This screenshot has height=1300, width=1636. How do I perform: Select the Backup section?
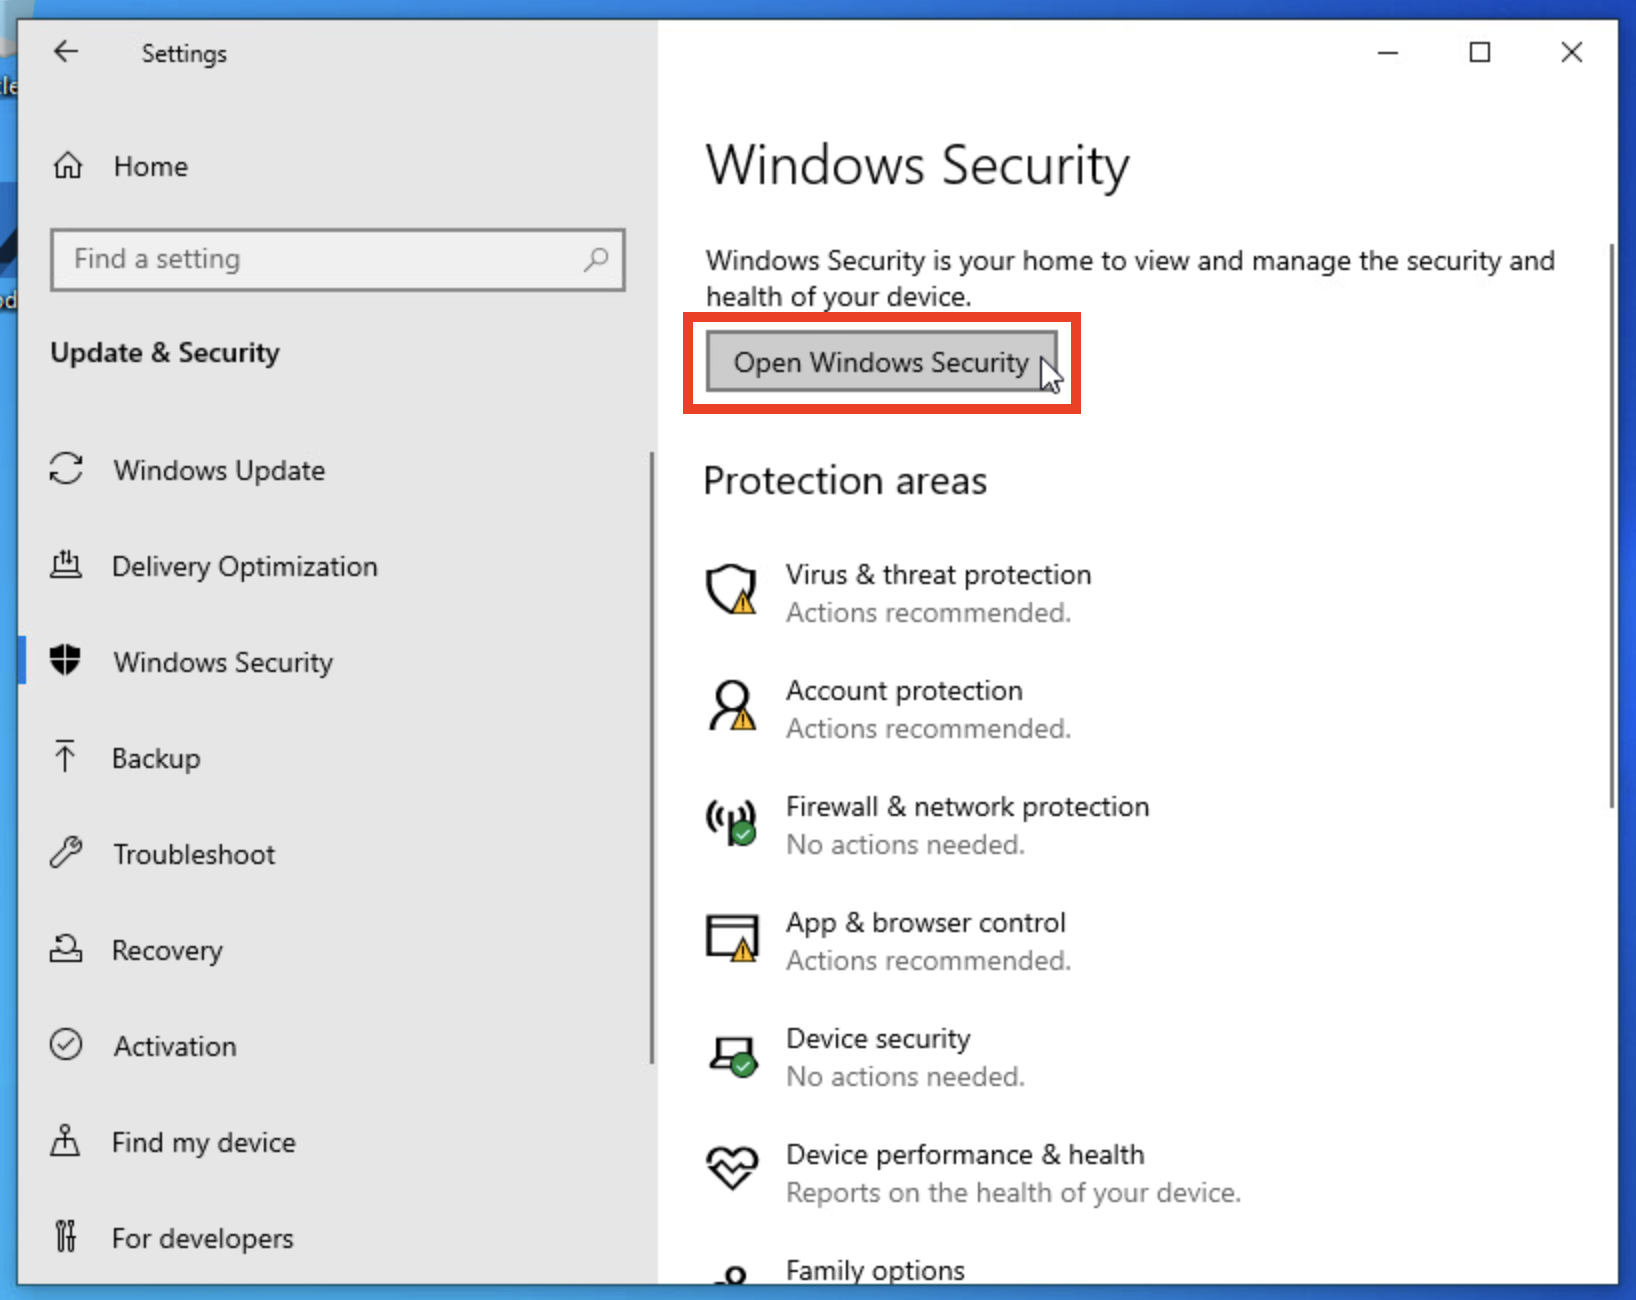(x=156, y=757)
